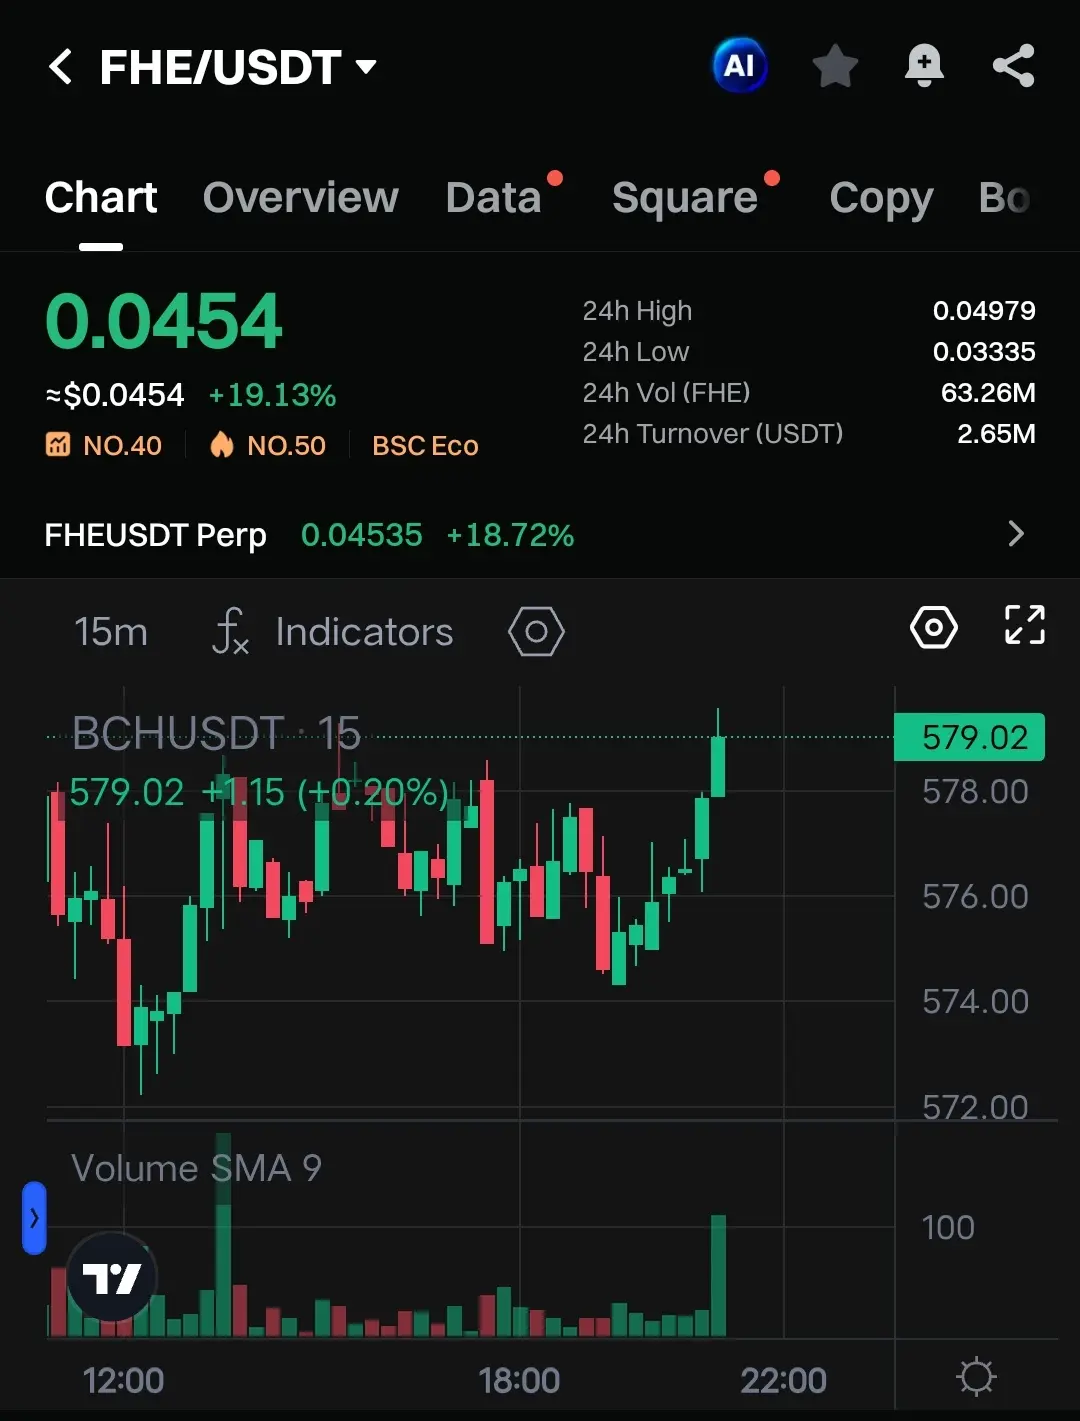Change the 15m timeframe selector
This screenshot has height=1421, width=1080.
point(110,632)
